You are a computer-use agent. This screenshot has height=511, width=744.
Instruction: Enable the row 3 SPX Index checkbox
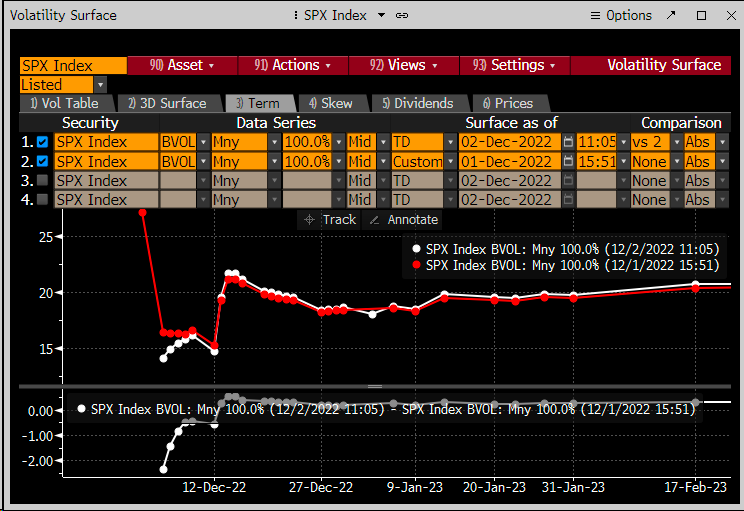[42, 180]
